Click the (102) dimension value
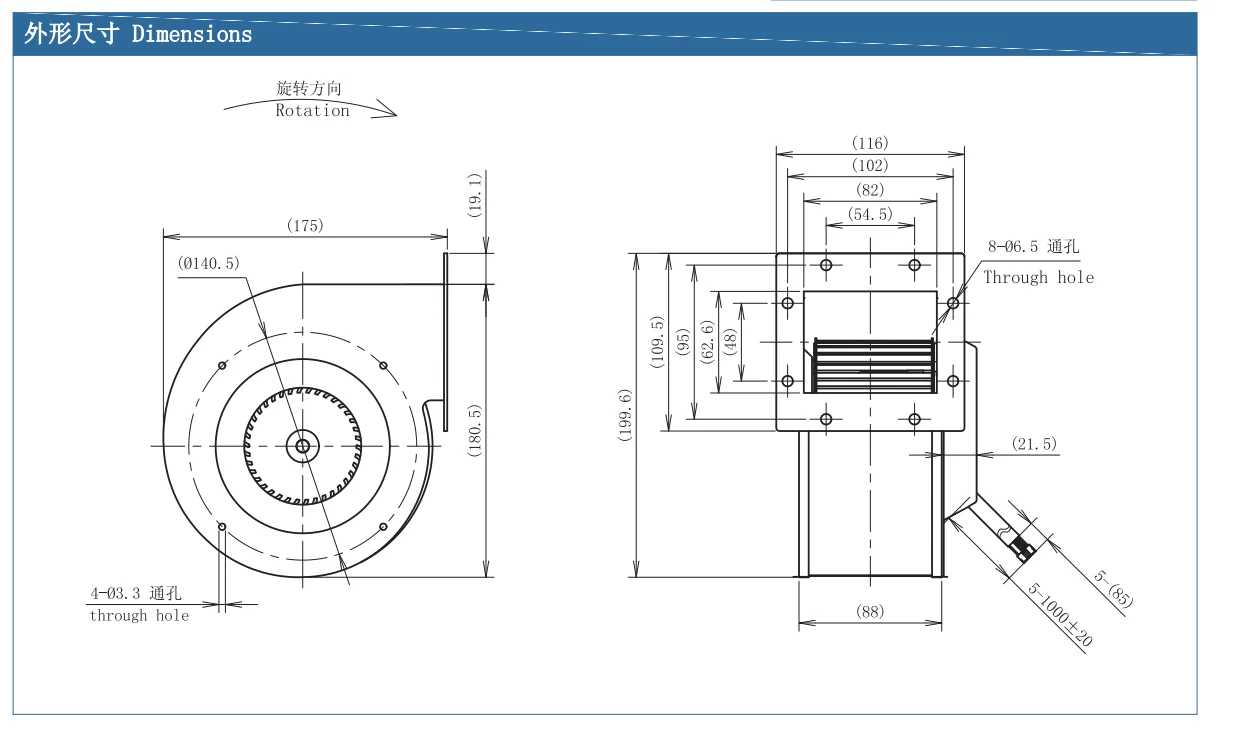 (x=870, y=165)
